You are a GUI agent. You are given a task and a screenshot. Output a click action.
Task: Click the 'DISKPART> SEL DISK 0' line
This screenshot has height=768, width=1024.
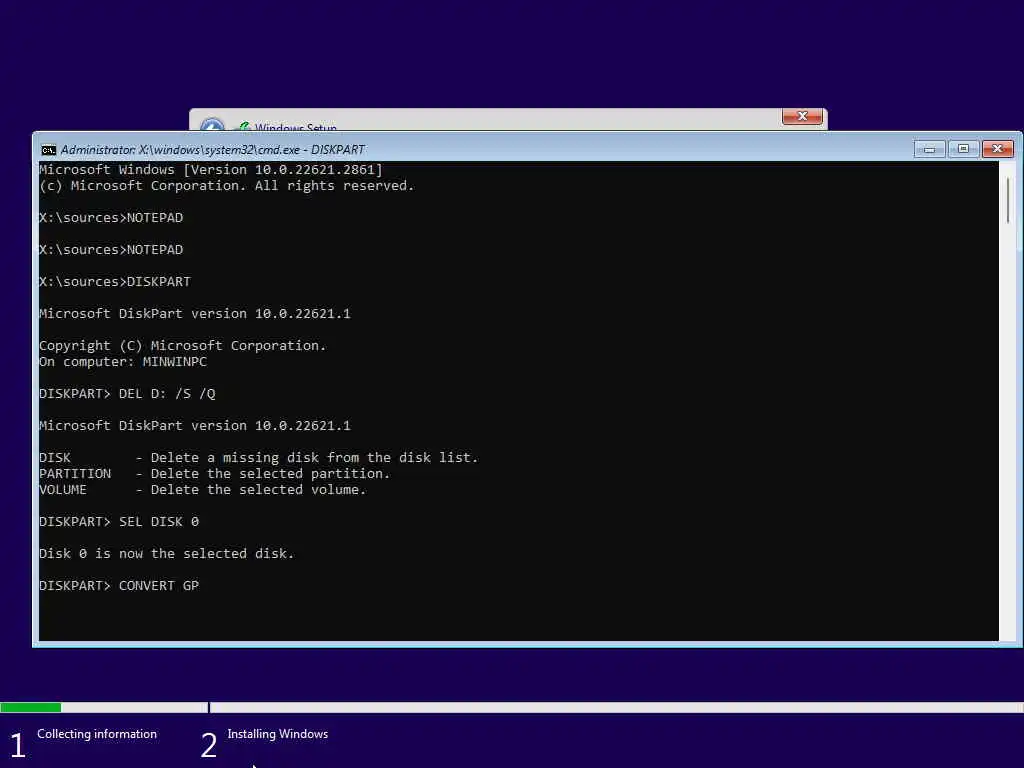119,522
